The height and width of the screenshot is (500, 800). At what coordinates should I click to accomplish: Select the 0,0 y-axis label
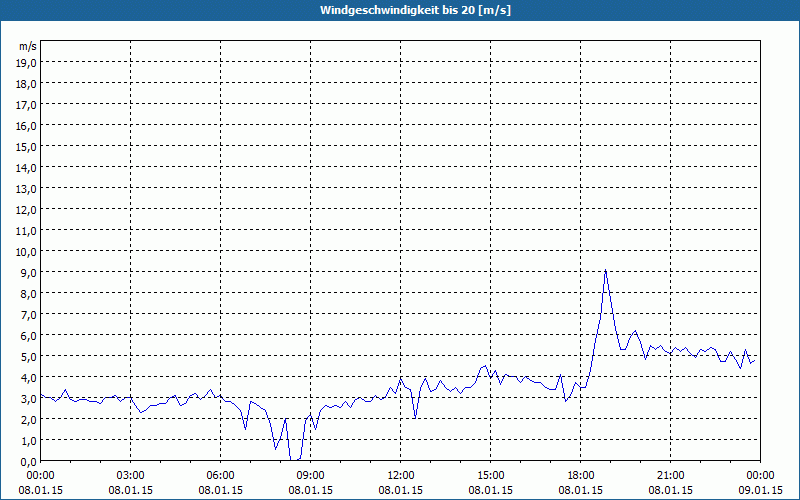[x=29, y=462]
